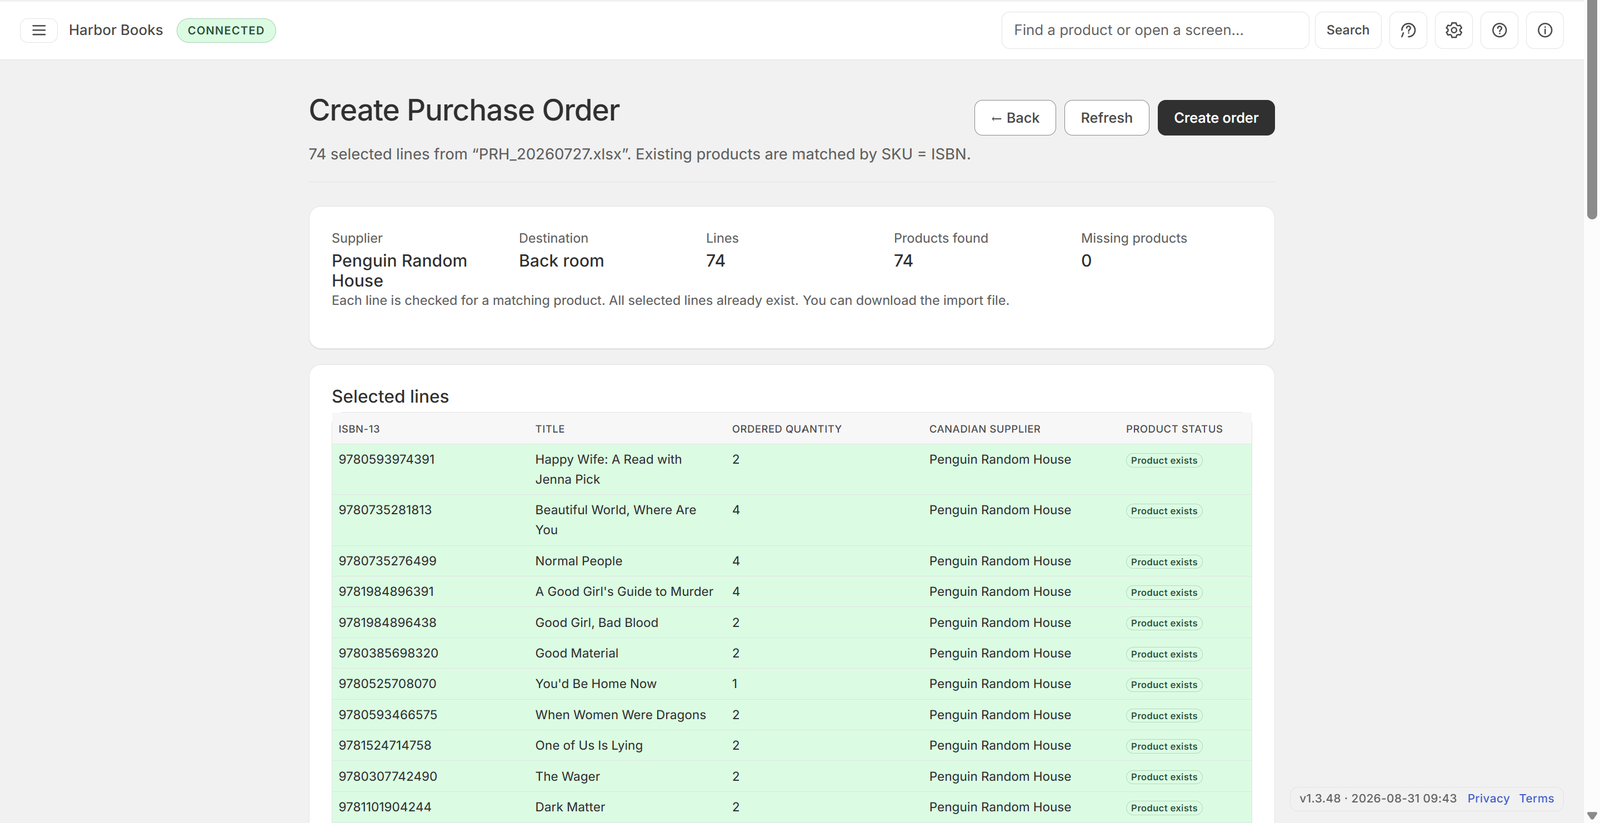Select ISBN 9780593974391

pyautogui.click(x=386, y=460)
